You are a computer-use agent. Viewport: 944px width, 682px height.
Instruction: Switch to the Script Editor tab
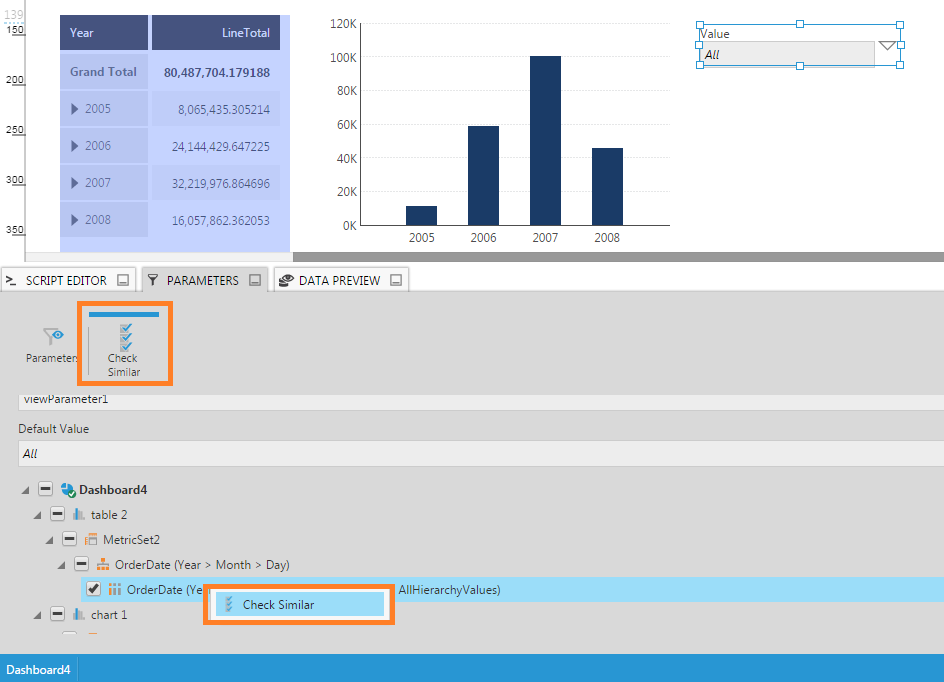point(60,280)
